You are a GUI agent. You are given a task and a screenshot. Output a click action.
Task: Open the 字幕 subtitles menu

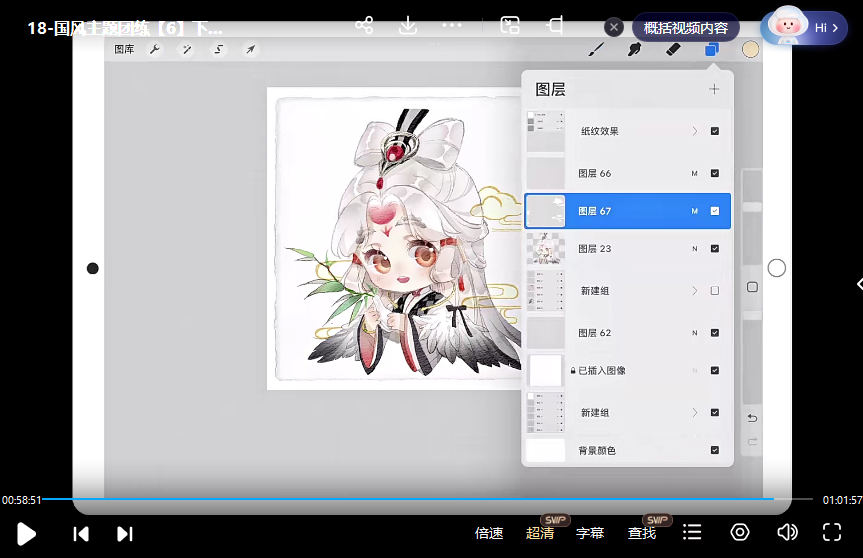590,533
